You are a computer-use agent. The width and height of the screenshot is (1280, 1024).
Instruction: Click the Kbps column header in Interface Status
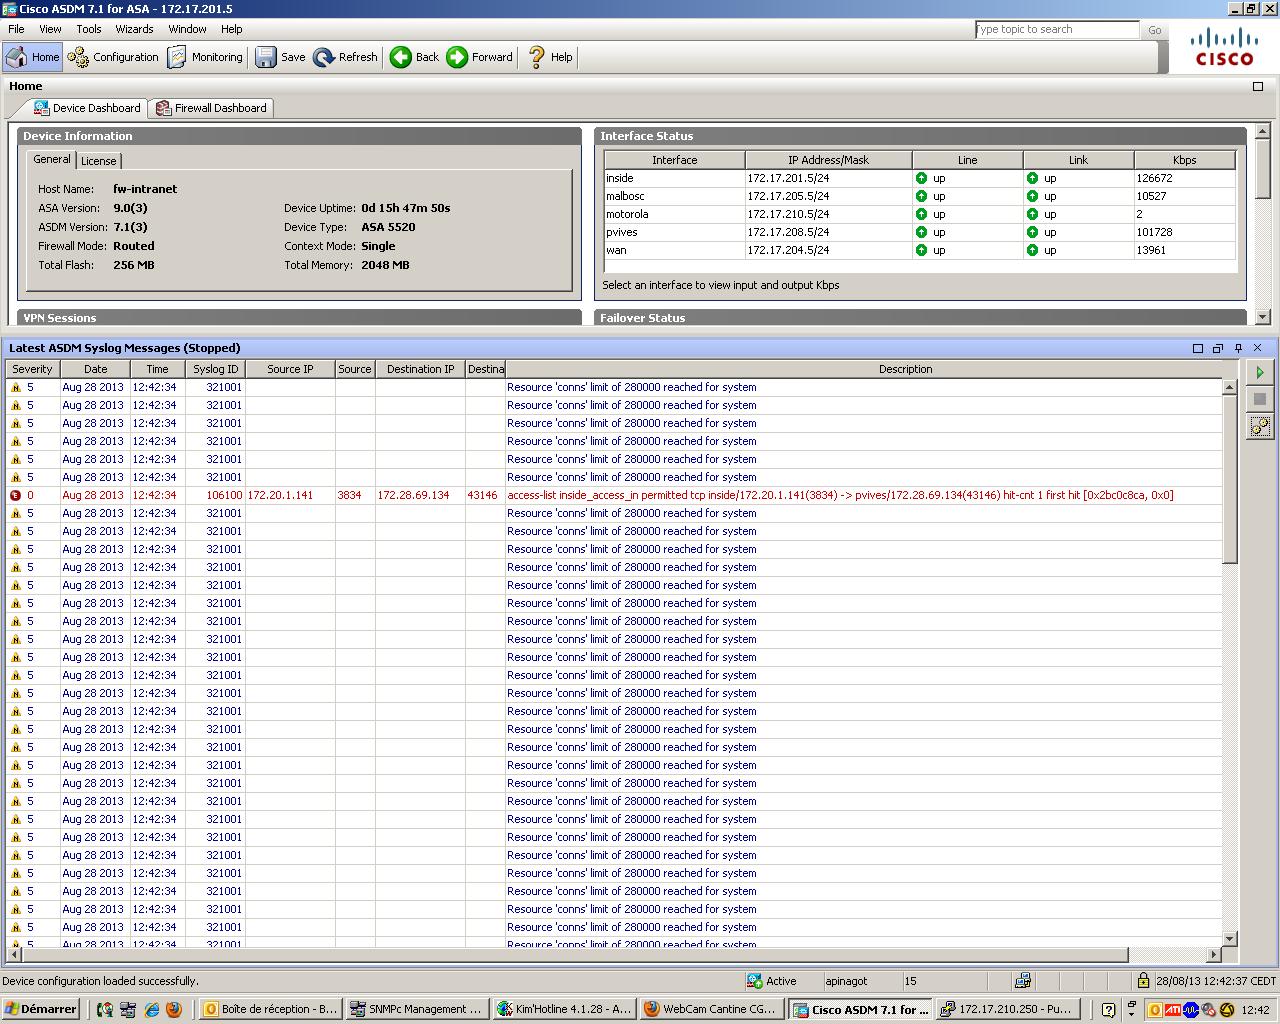point(1185,160)
